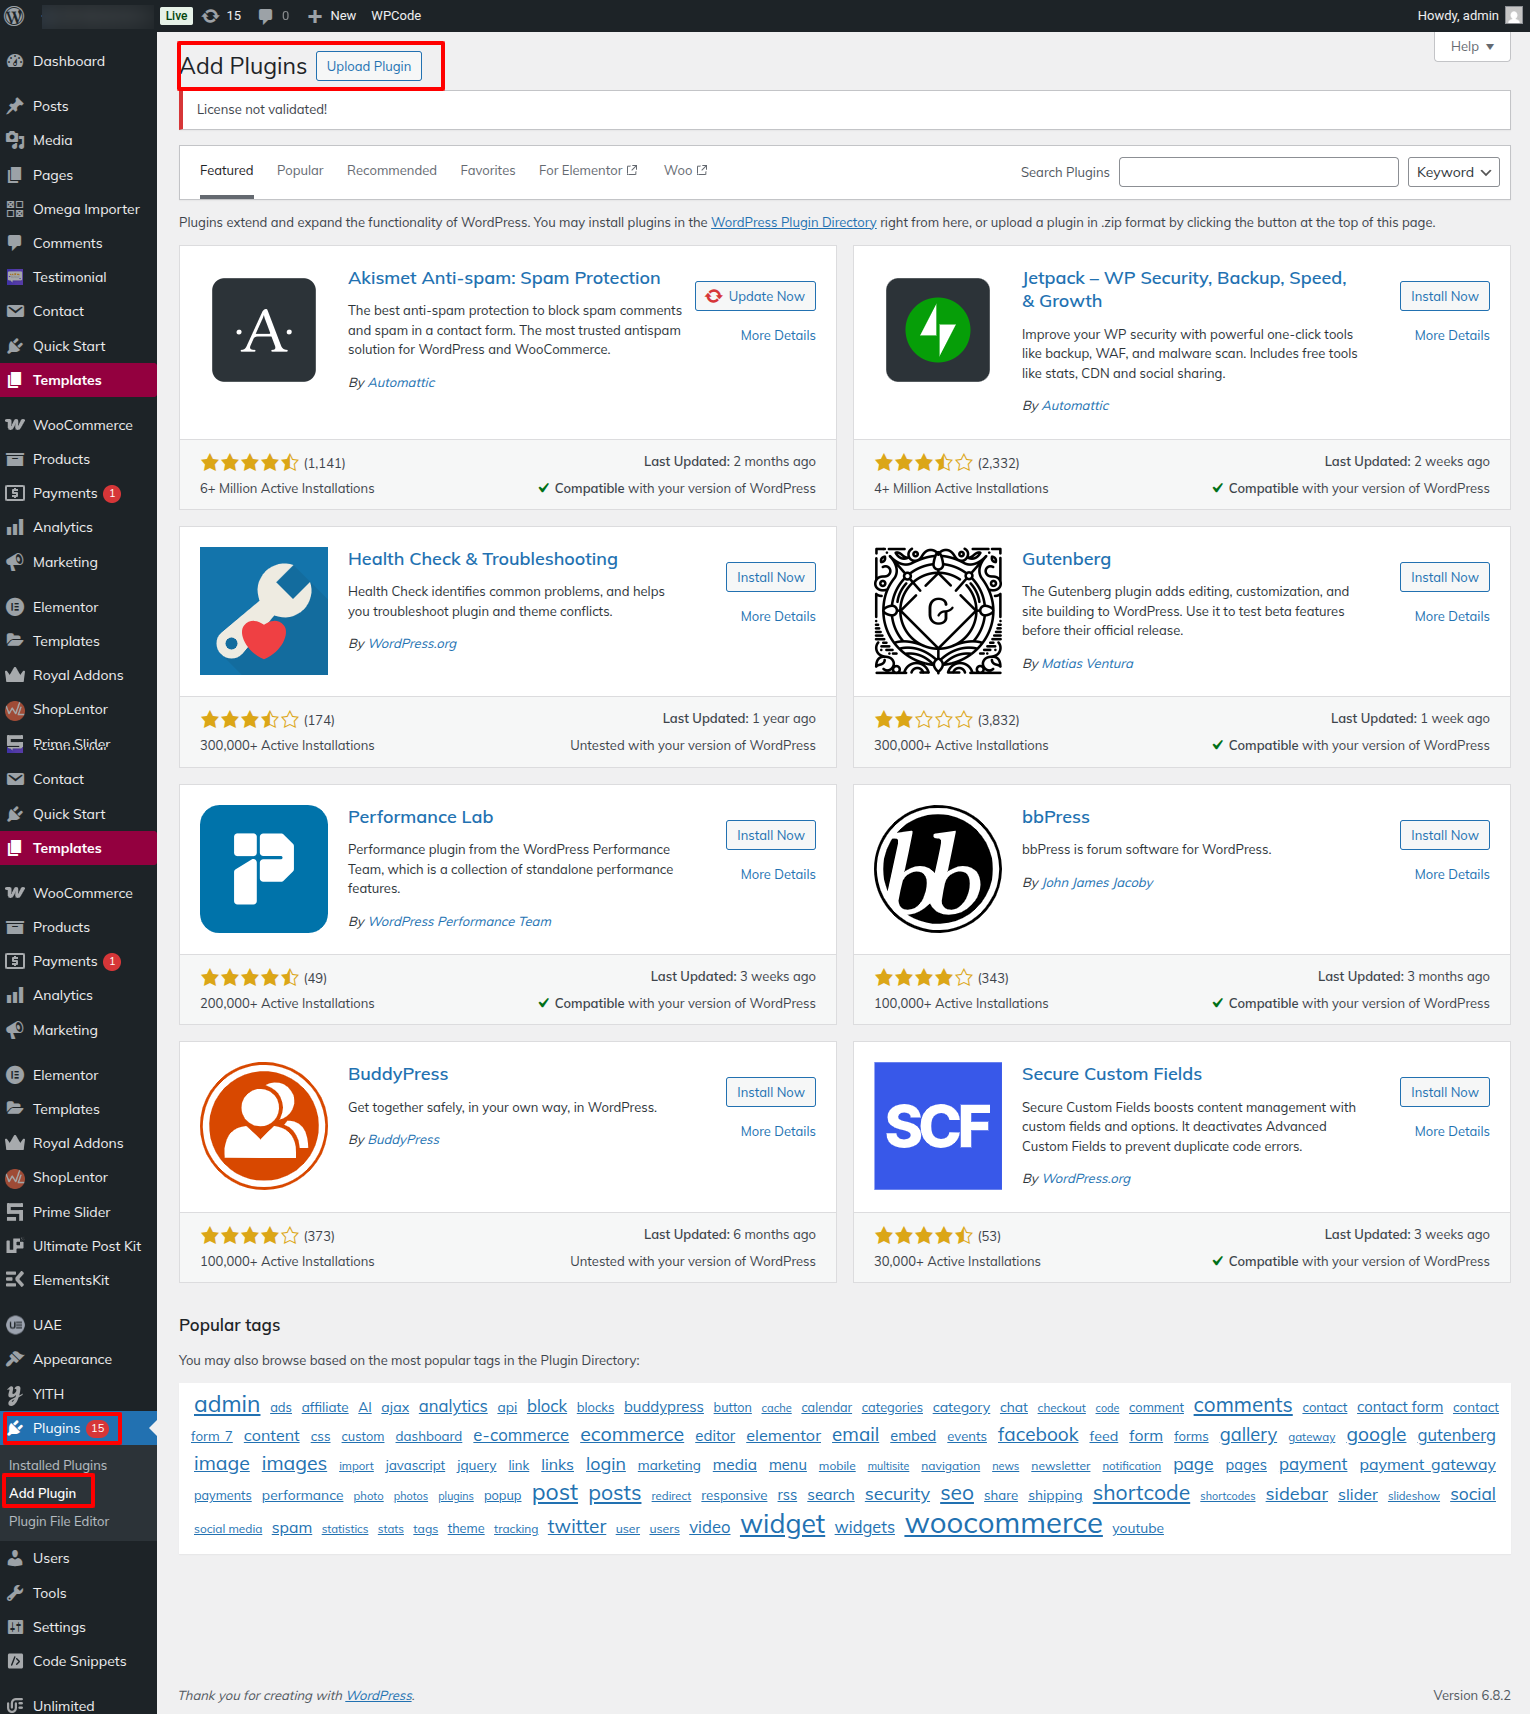Switch to the Popular plugins tab
Viewport: 1530px width, 1714px height.
tap(300, 171)
